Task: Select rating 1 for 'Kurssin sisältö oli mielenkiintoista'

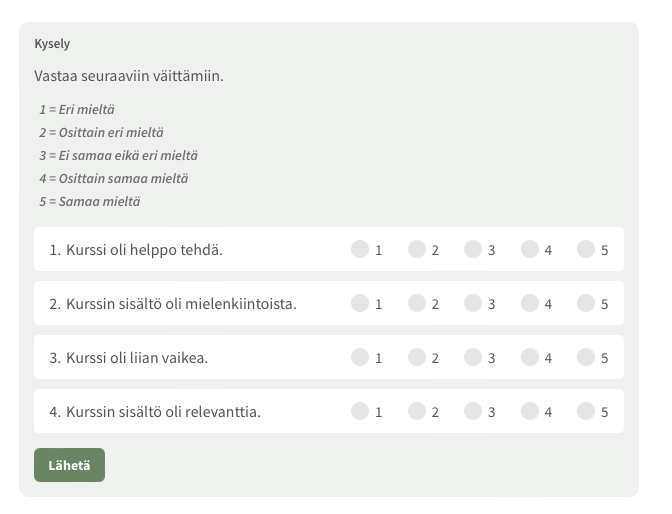Action: point(360,303)
